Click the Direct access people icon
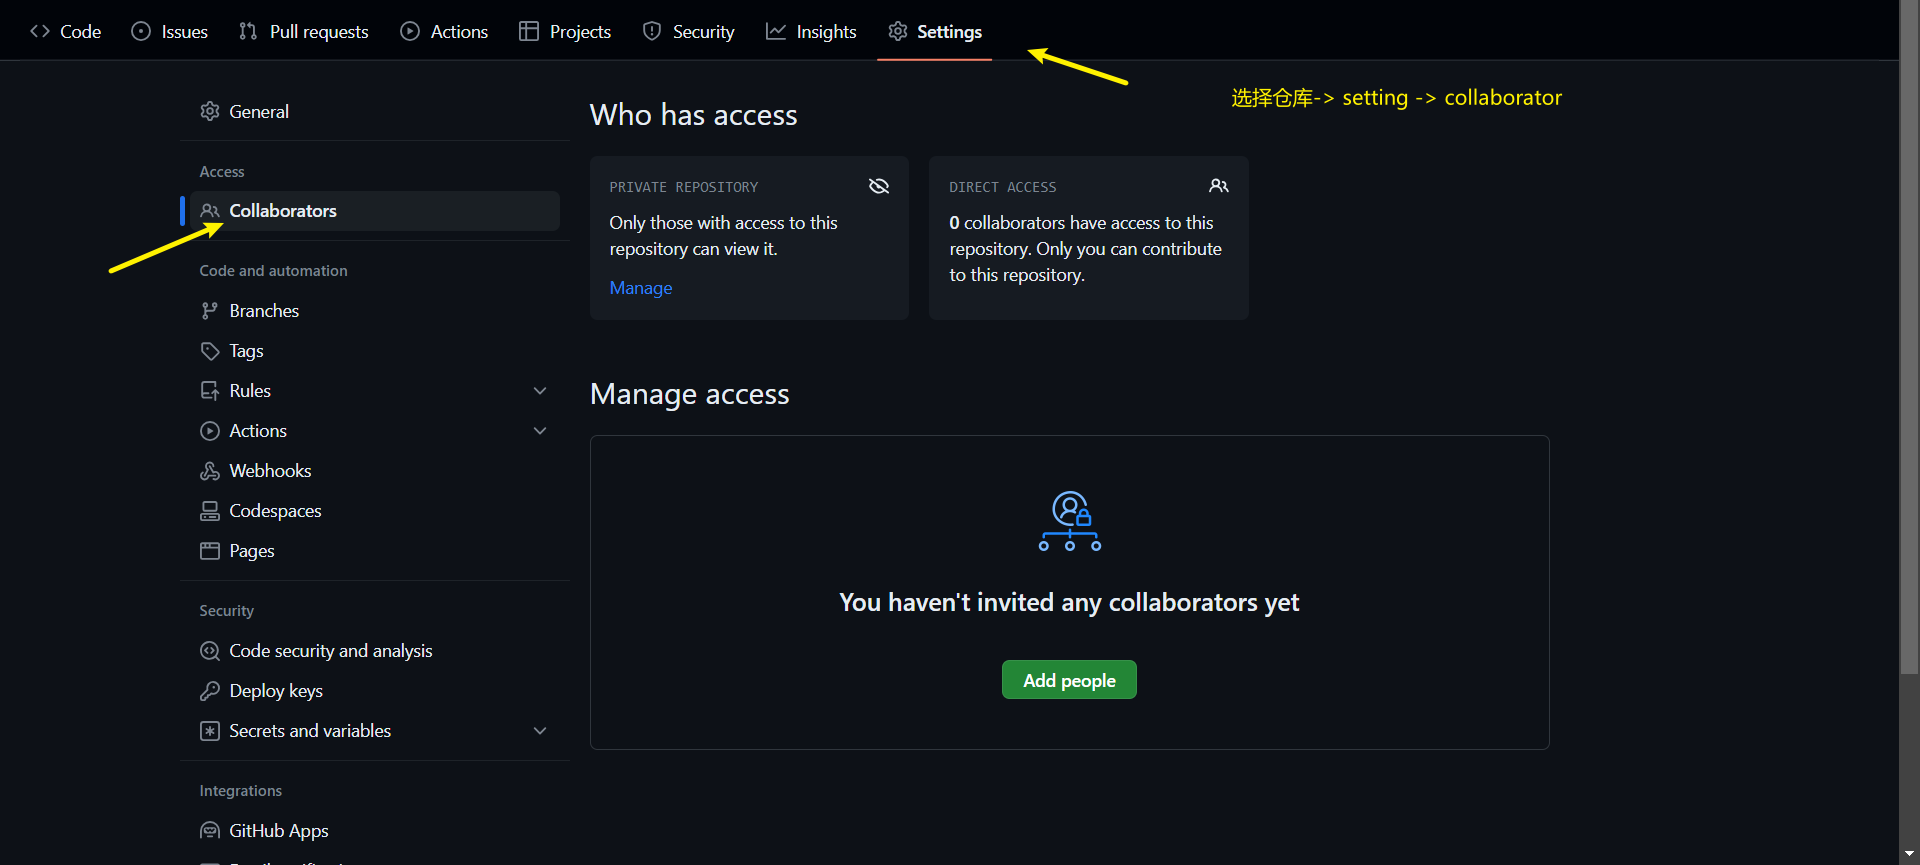The height and width of the screenshot is (865, 1920). pos(1219,186)
